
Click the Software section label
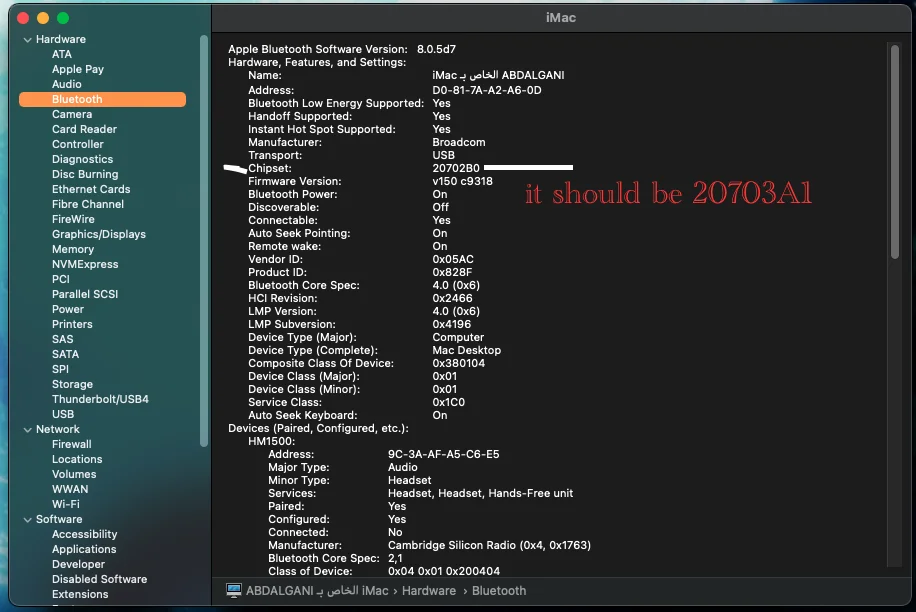coord(59,519)
